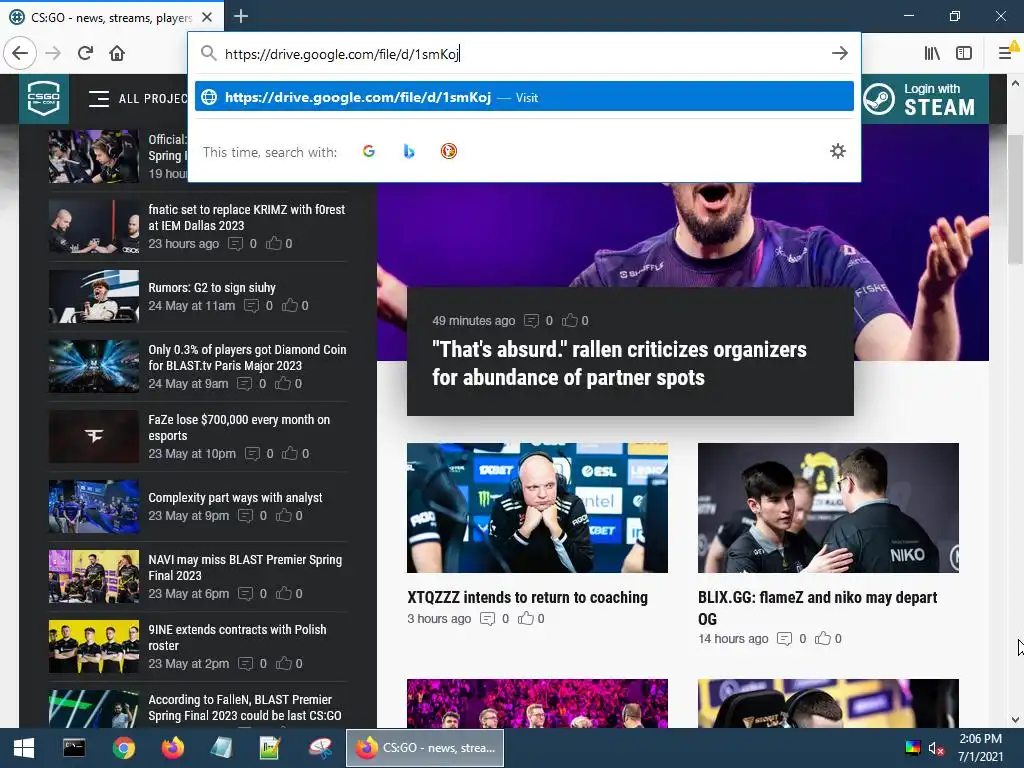Search with DuckDuckGo one-off engine
The height and width of the screenshot is (768, 1024).
[x=449, y=152]
